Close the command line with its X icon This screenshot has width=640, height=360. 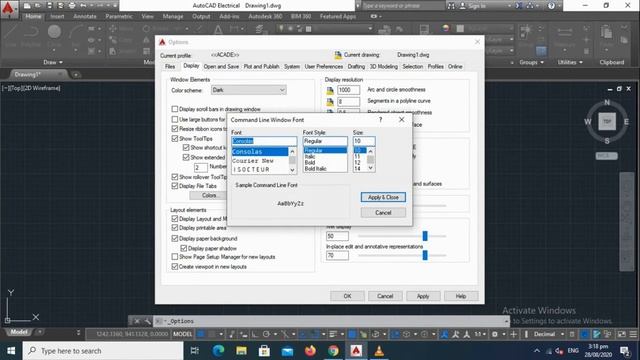(138, 321)
